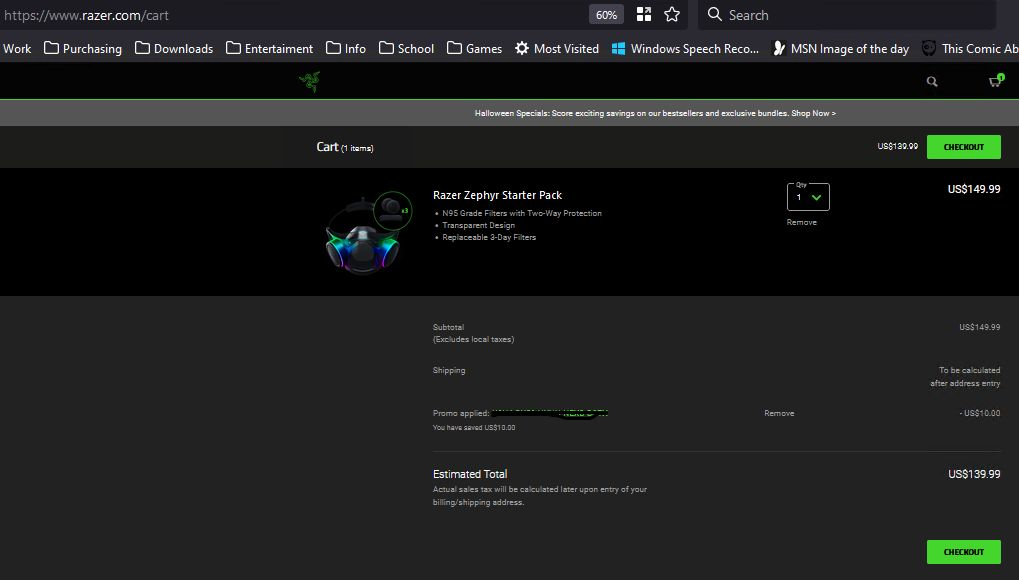Open the shopping cart icon
Screen dimensions: 1019x580
pyautogui.click(x=996, y=81)
